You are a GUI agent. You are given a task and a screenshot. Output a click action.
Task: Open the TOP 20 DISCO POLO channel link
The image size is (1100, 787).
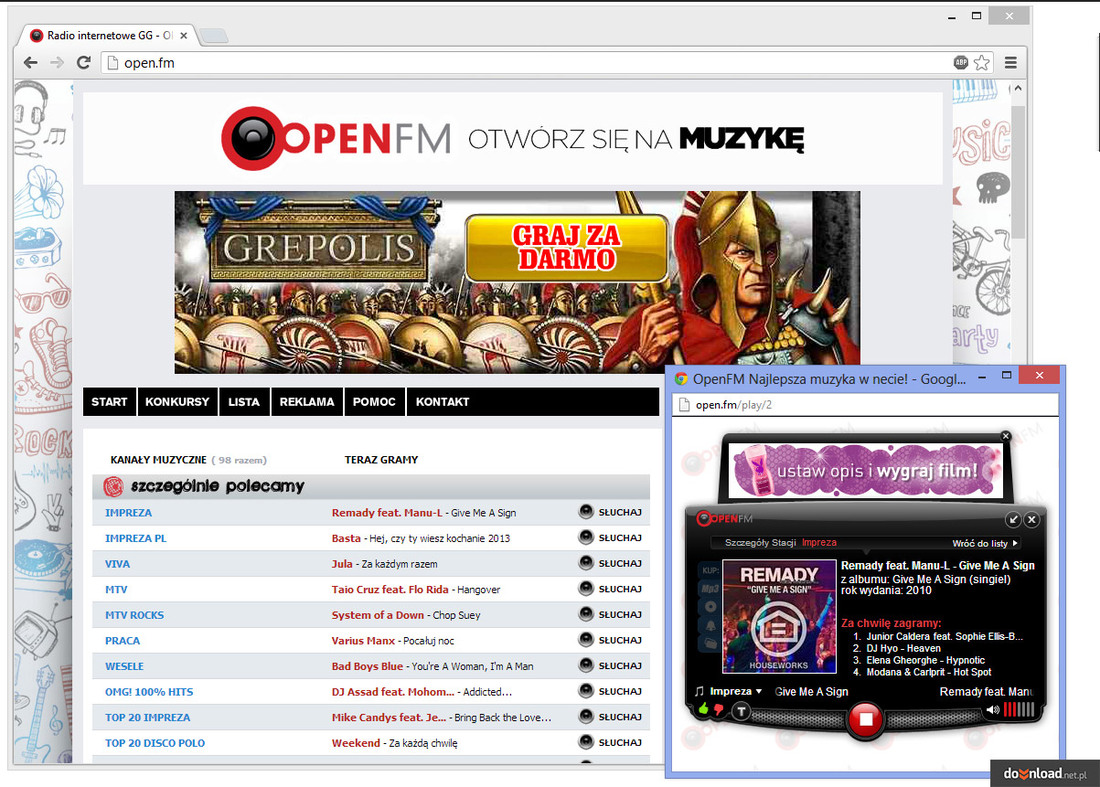pos(155,744)
